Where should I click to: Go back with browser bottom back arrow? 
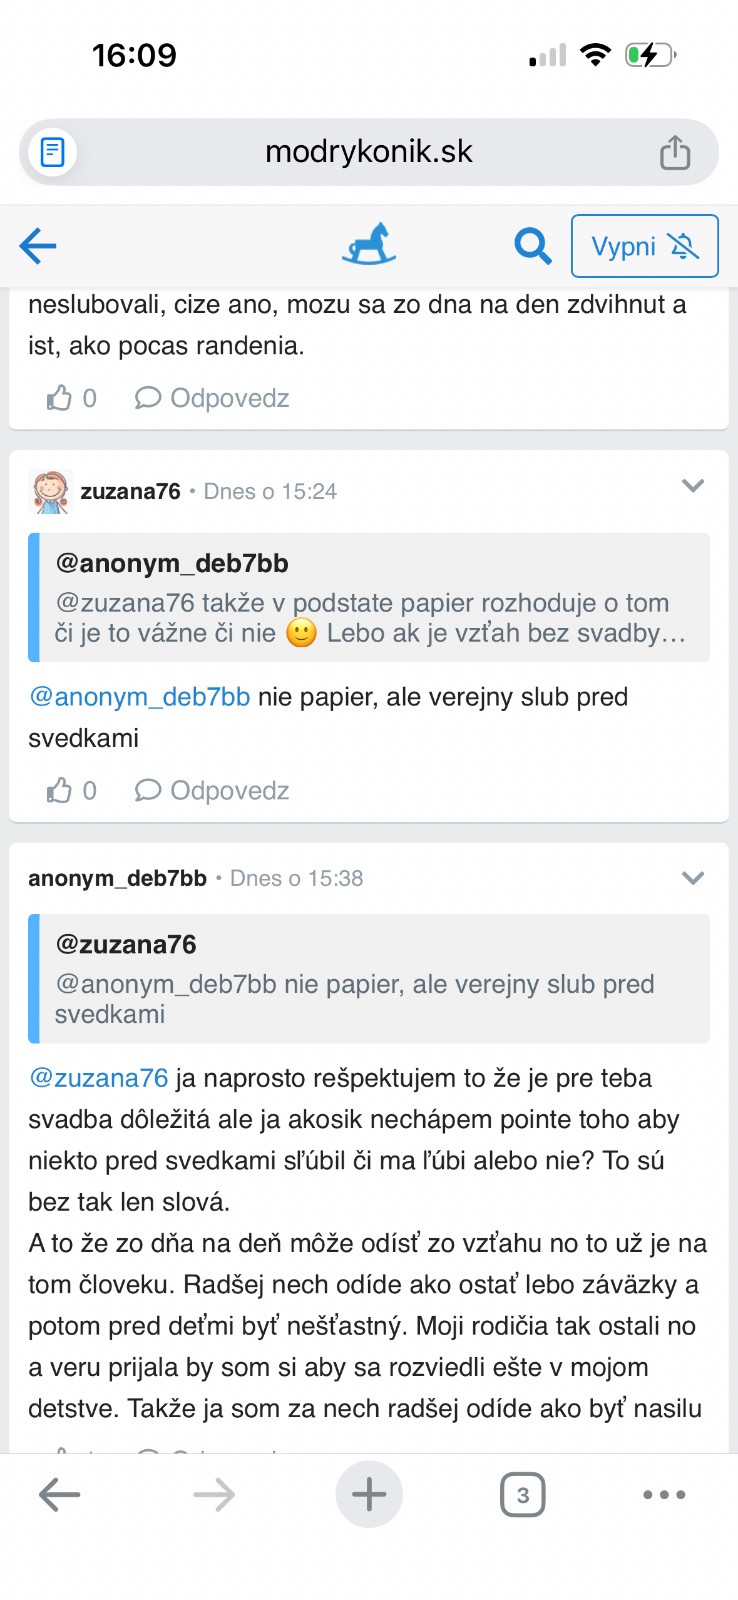click(59, 1495)
